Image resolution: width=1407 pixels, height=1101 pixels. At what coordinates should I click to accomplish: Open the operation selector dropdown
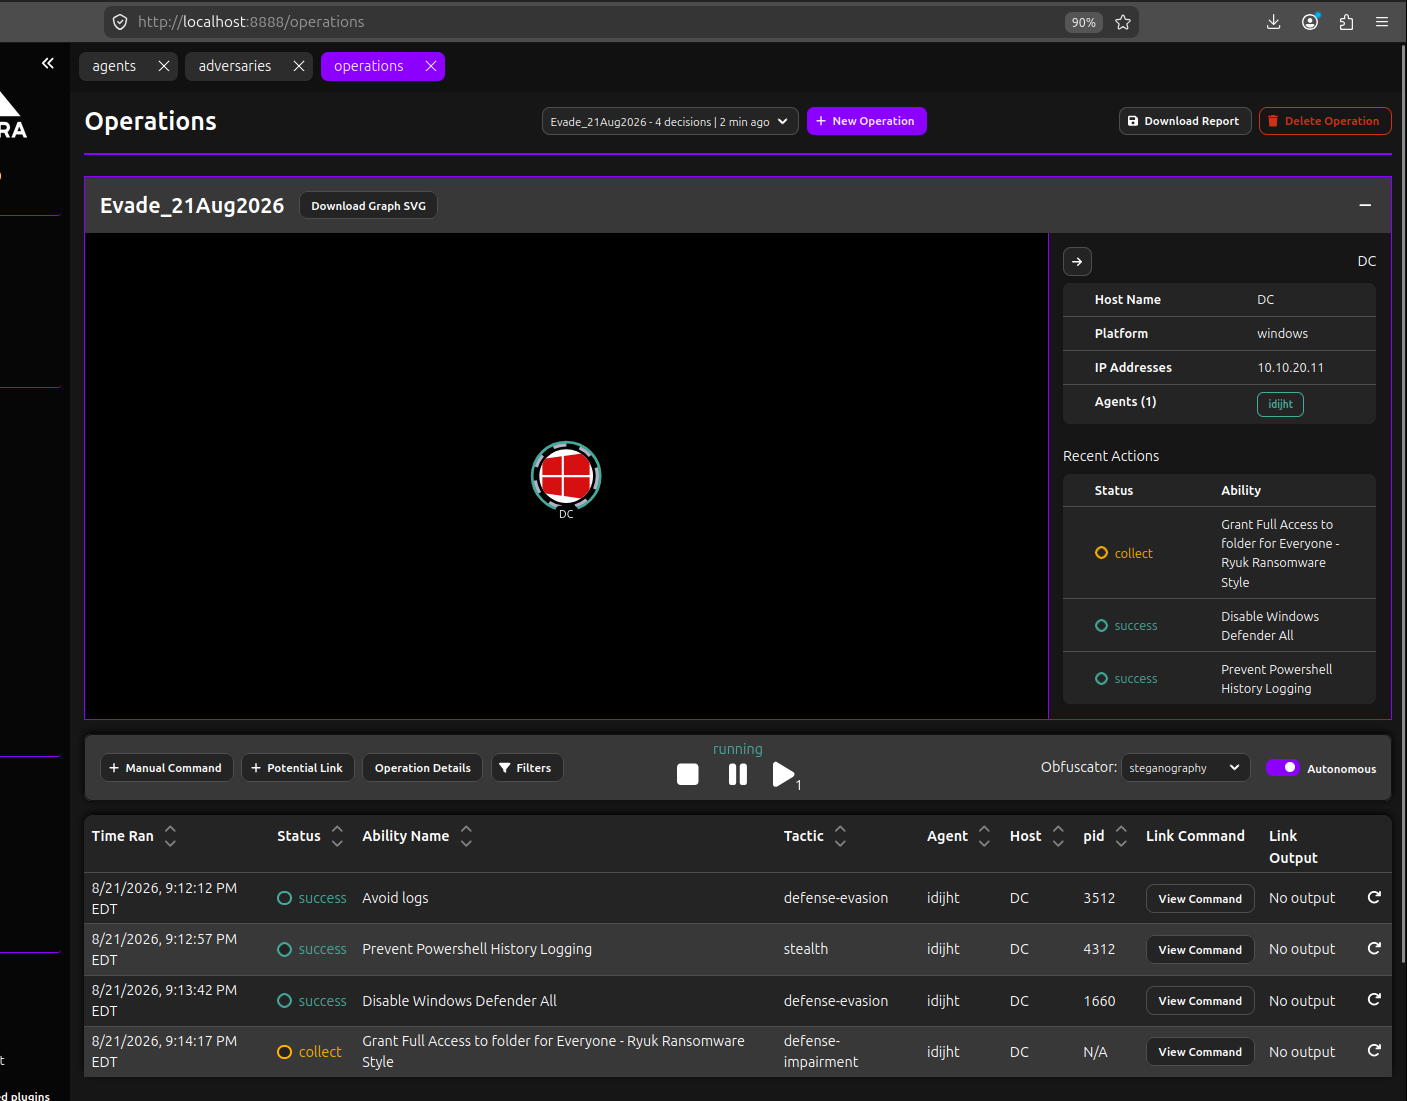(x=670, y=121)
